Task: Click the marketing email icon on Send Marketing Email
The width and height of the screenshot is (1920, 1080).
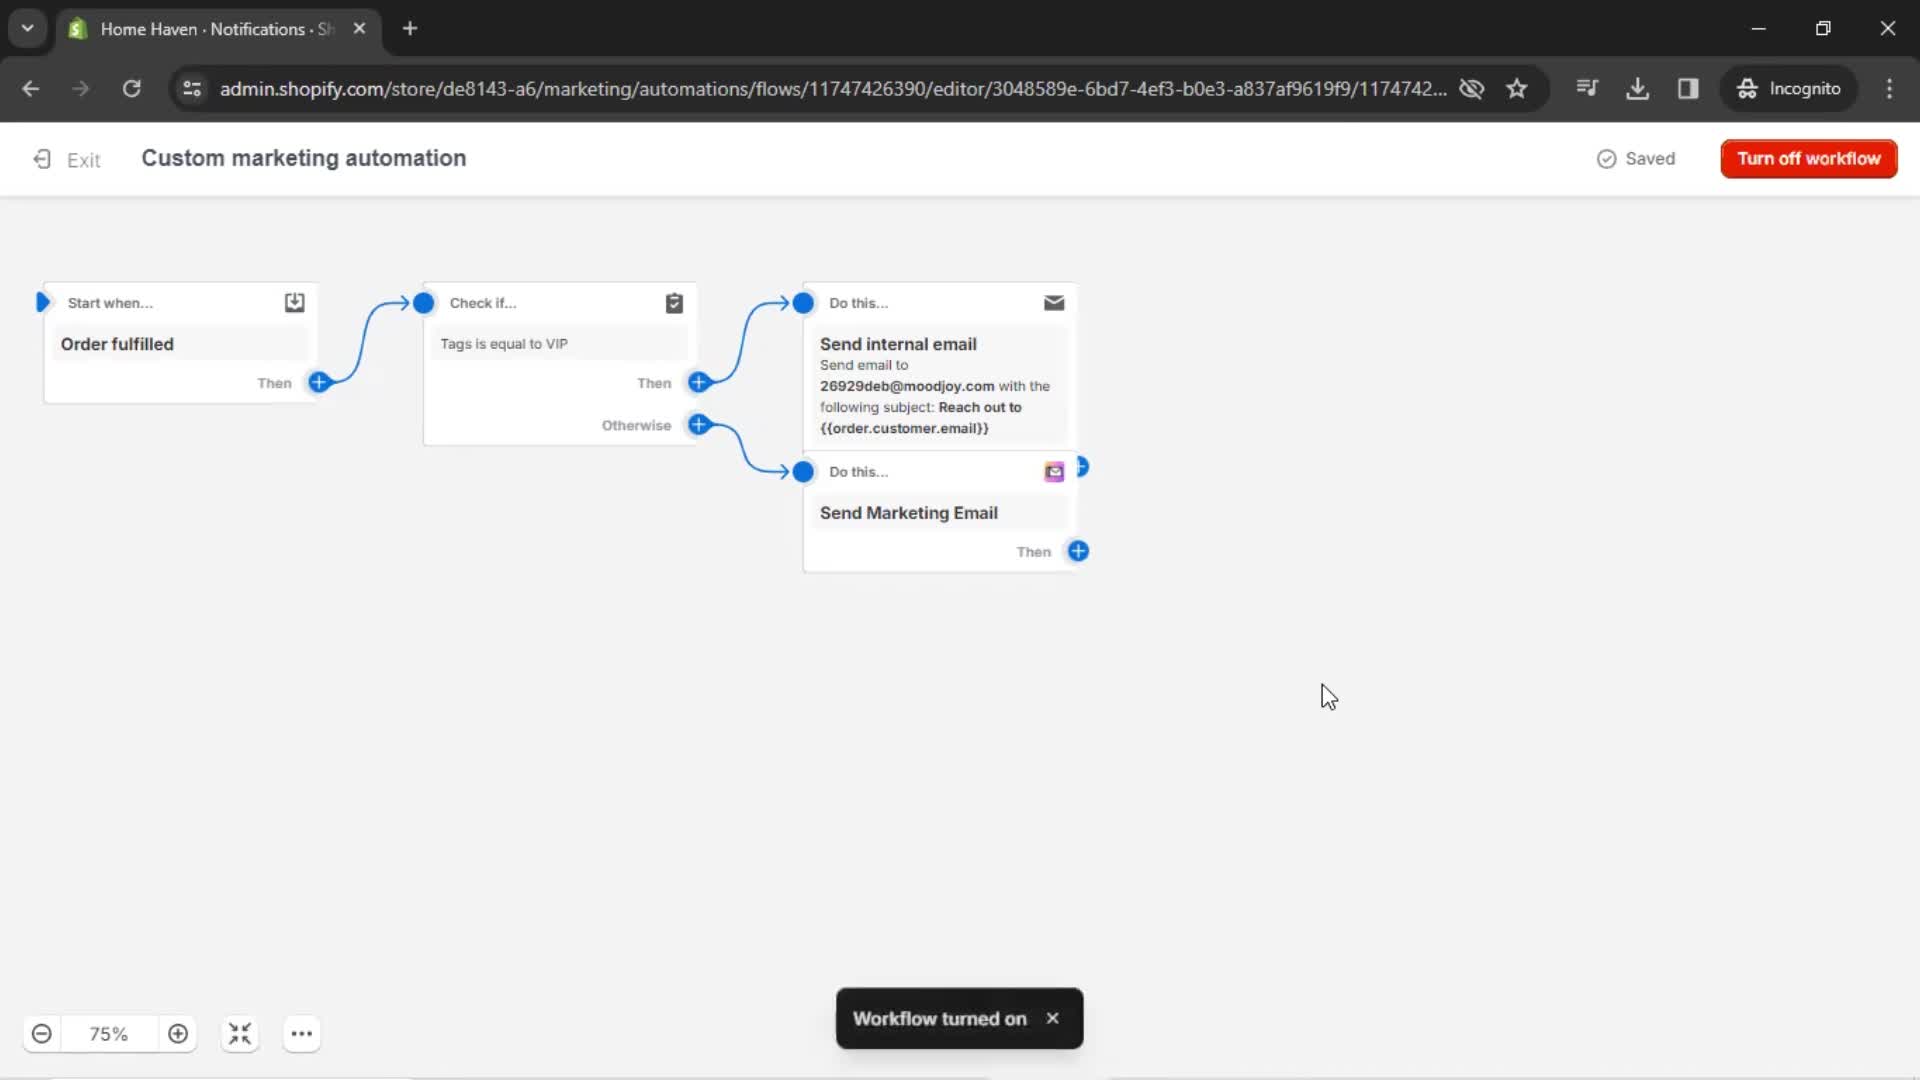Action: coord(1054,472)
